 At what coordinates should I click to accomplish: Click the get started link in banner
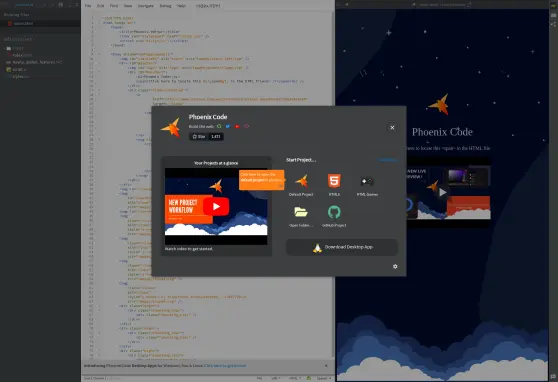225,366
